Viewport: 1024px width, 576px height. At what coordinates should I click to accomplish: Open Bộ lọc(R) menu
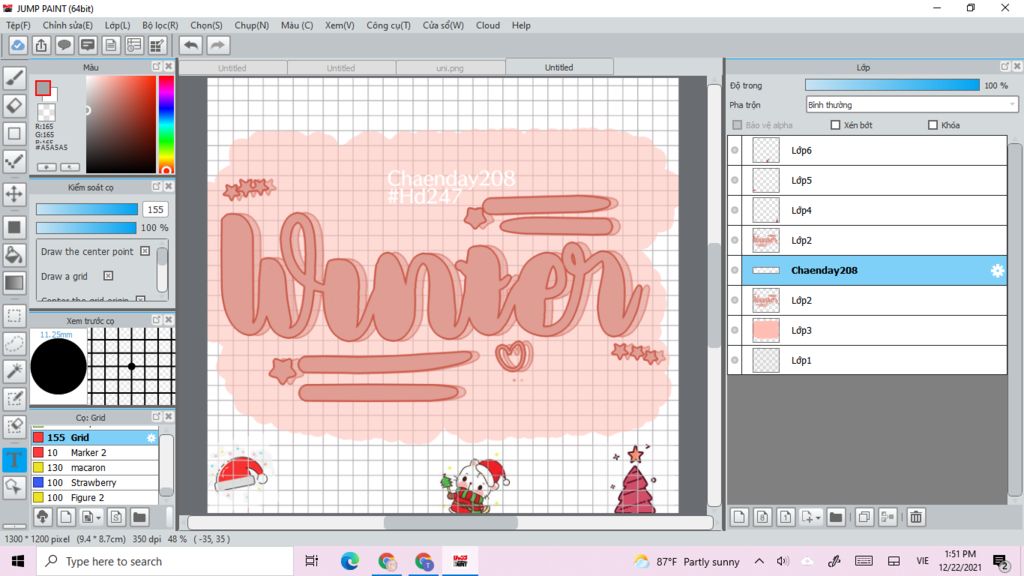160,25
